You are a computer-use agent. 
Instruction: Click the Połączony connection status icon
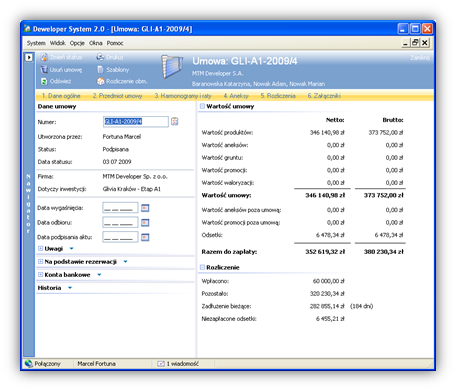tap(29, 364)
